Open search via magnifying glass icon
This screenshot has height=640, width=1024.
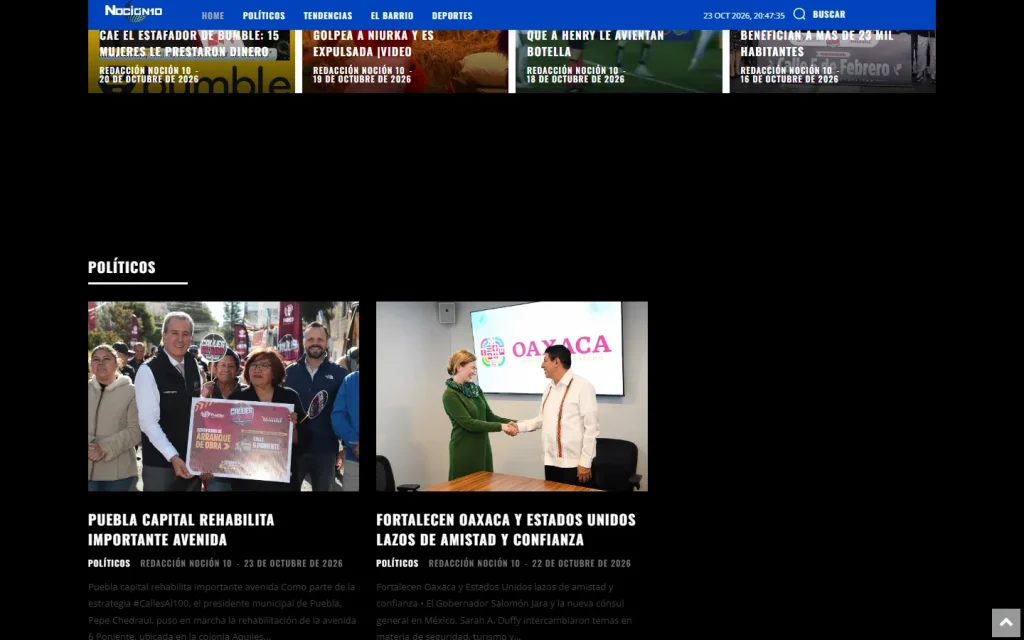(x=799, y=14)
